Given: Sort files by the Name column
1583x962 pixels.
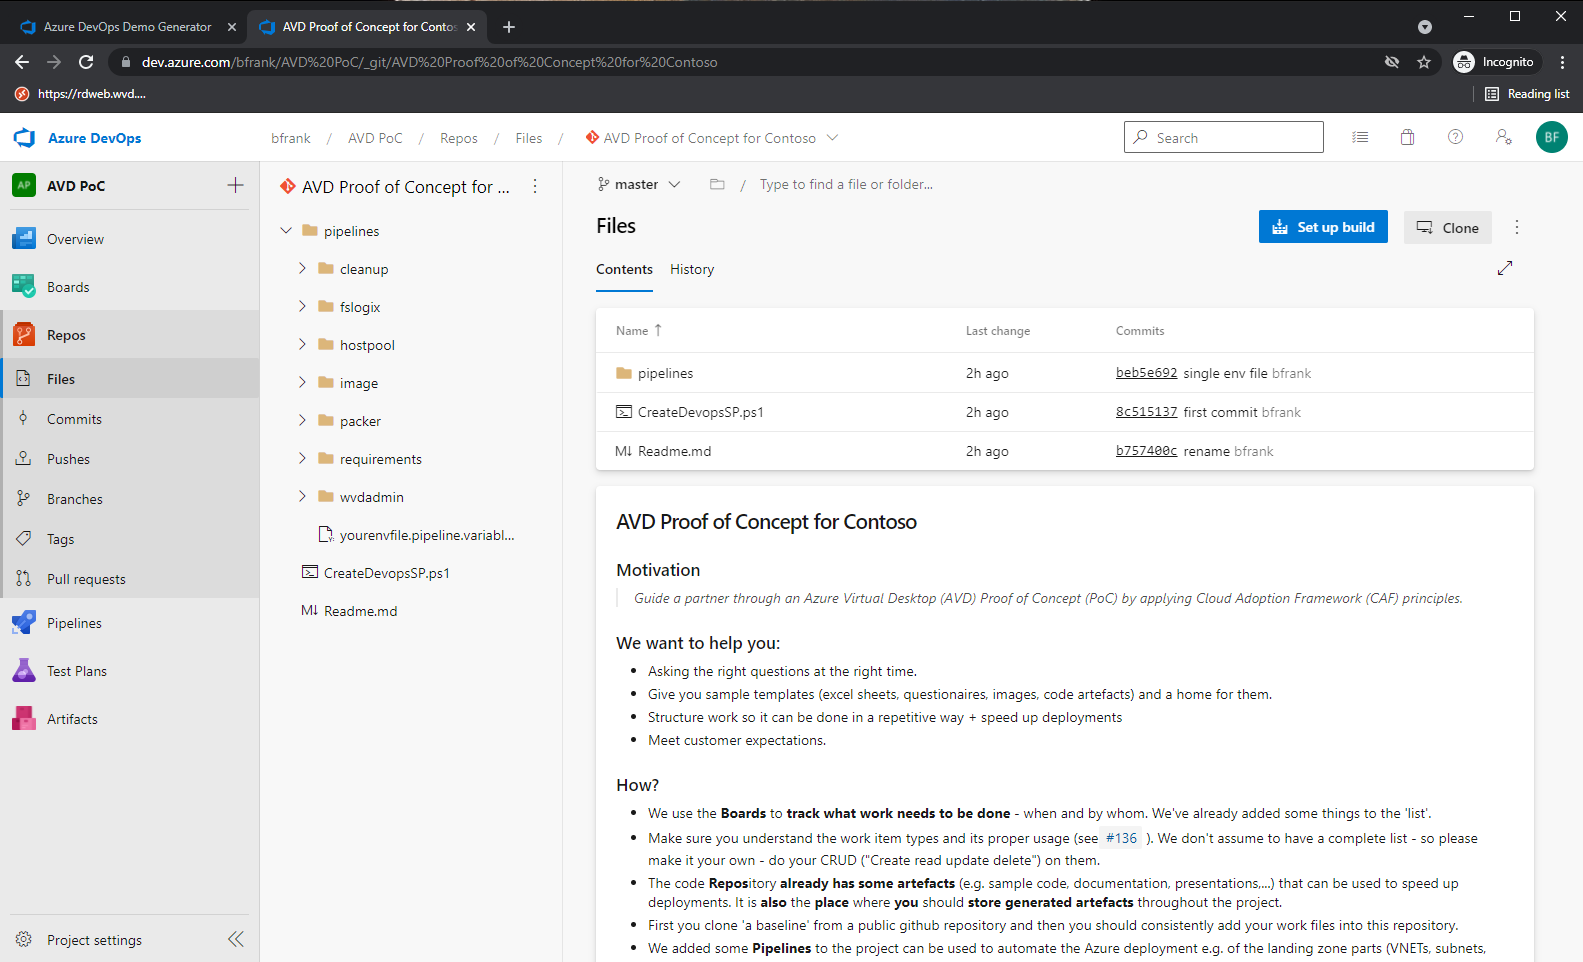Looking at the screenshot, I should 639,330.
